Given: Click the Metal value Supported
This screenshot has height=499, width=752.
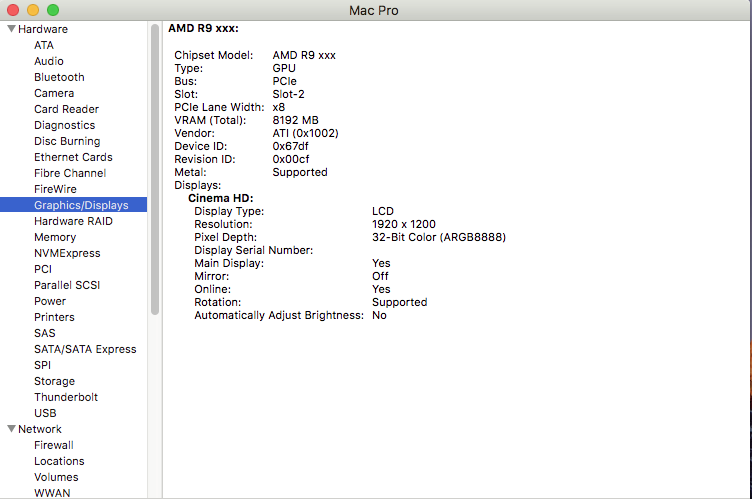Looking at the screenshot, I should pos(300,172).
